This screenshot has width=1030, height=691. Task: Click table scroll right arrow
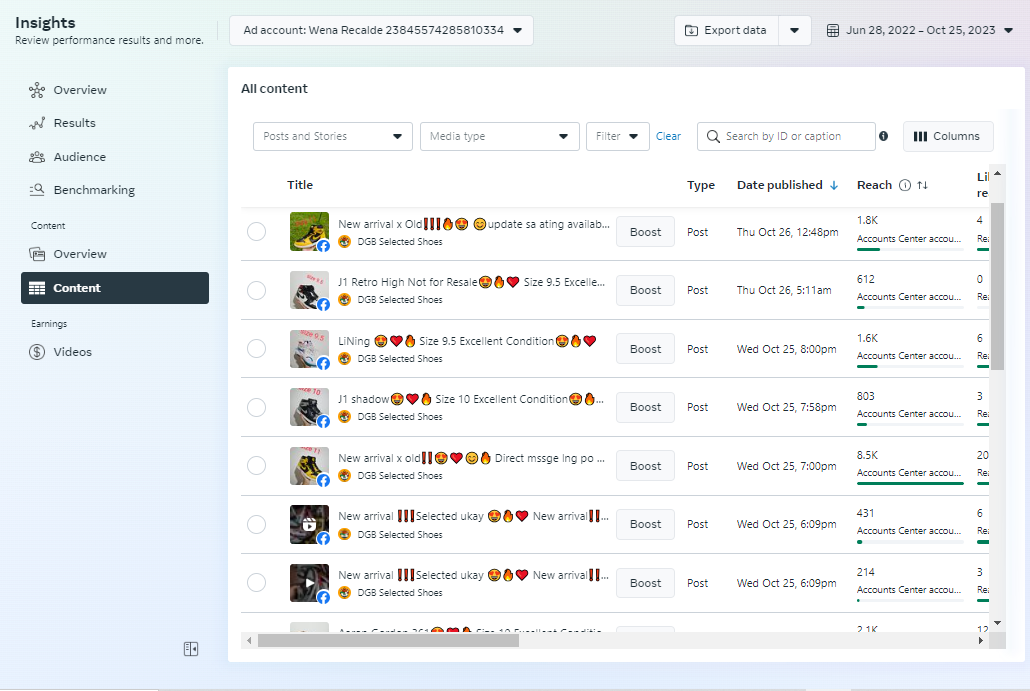tap(981, 640)
